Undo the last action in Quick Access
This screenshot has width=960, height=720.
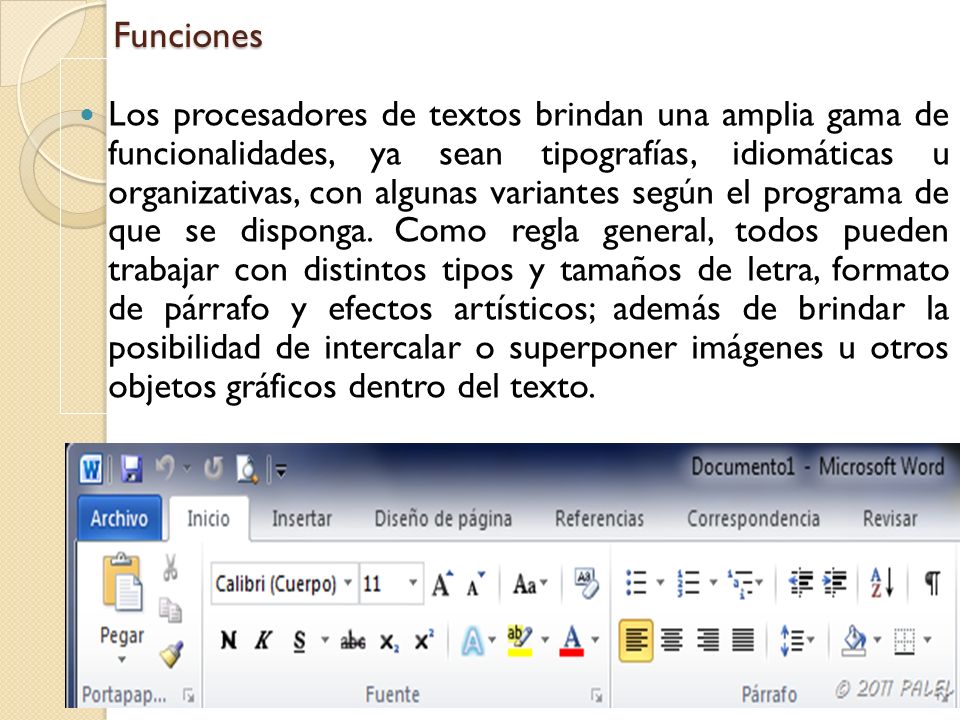coord(165,469)
